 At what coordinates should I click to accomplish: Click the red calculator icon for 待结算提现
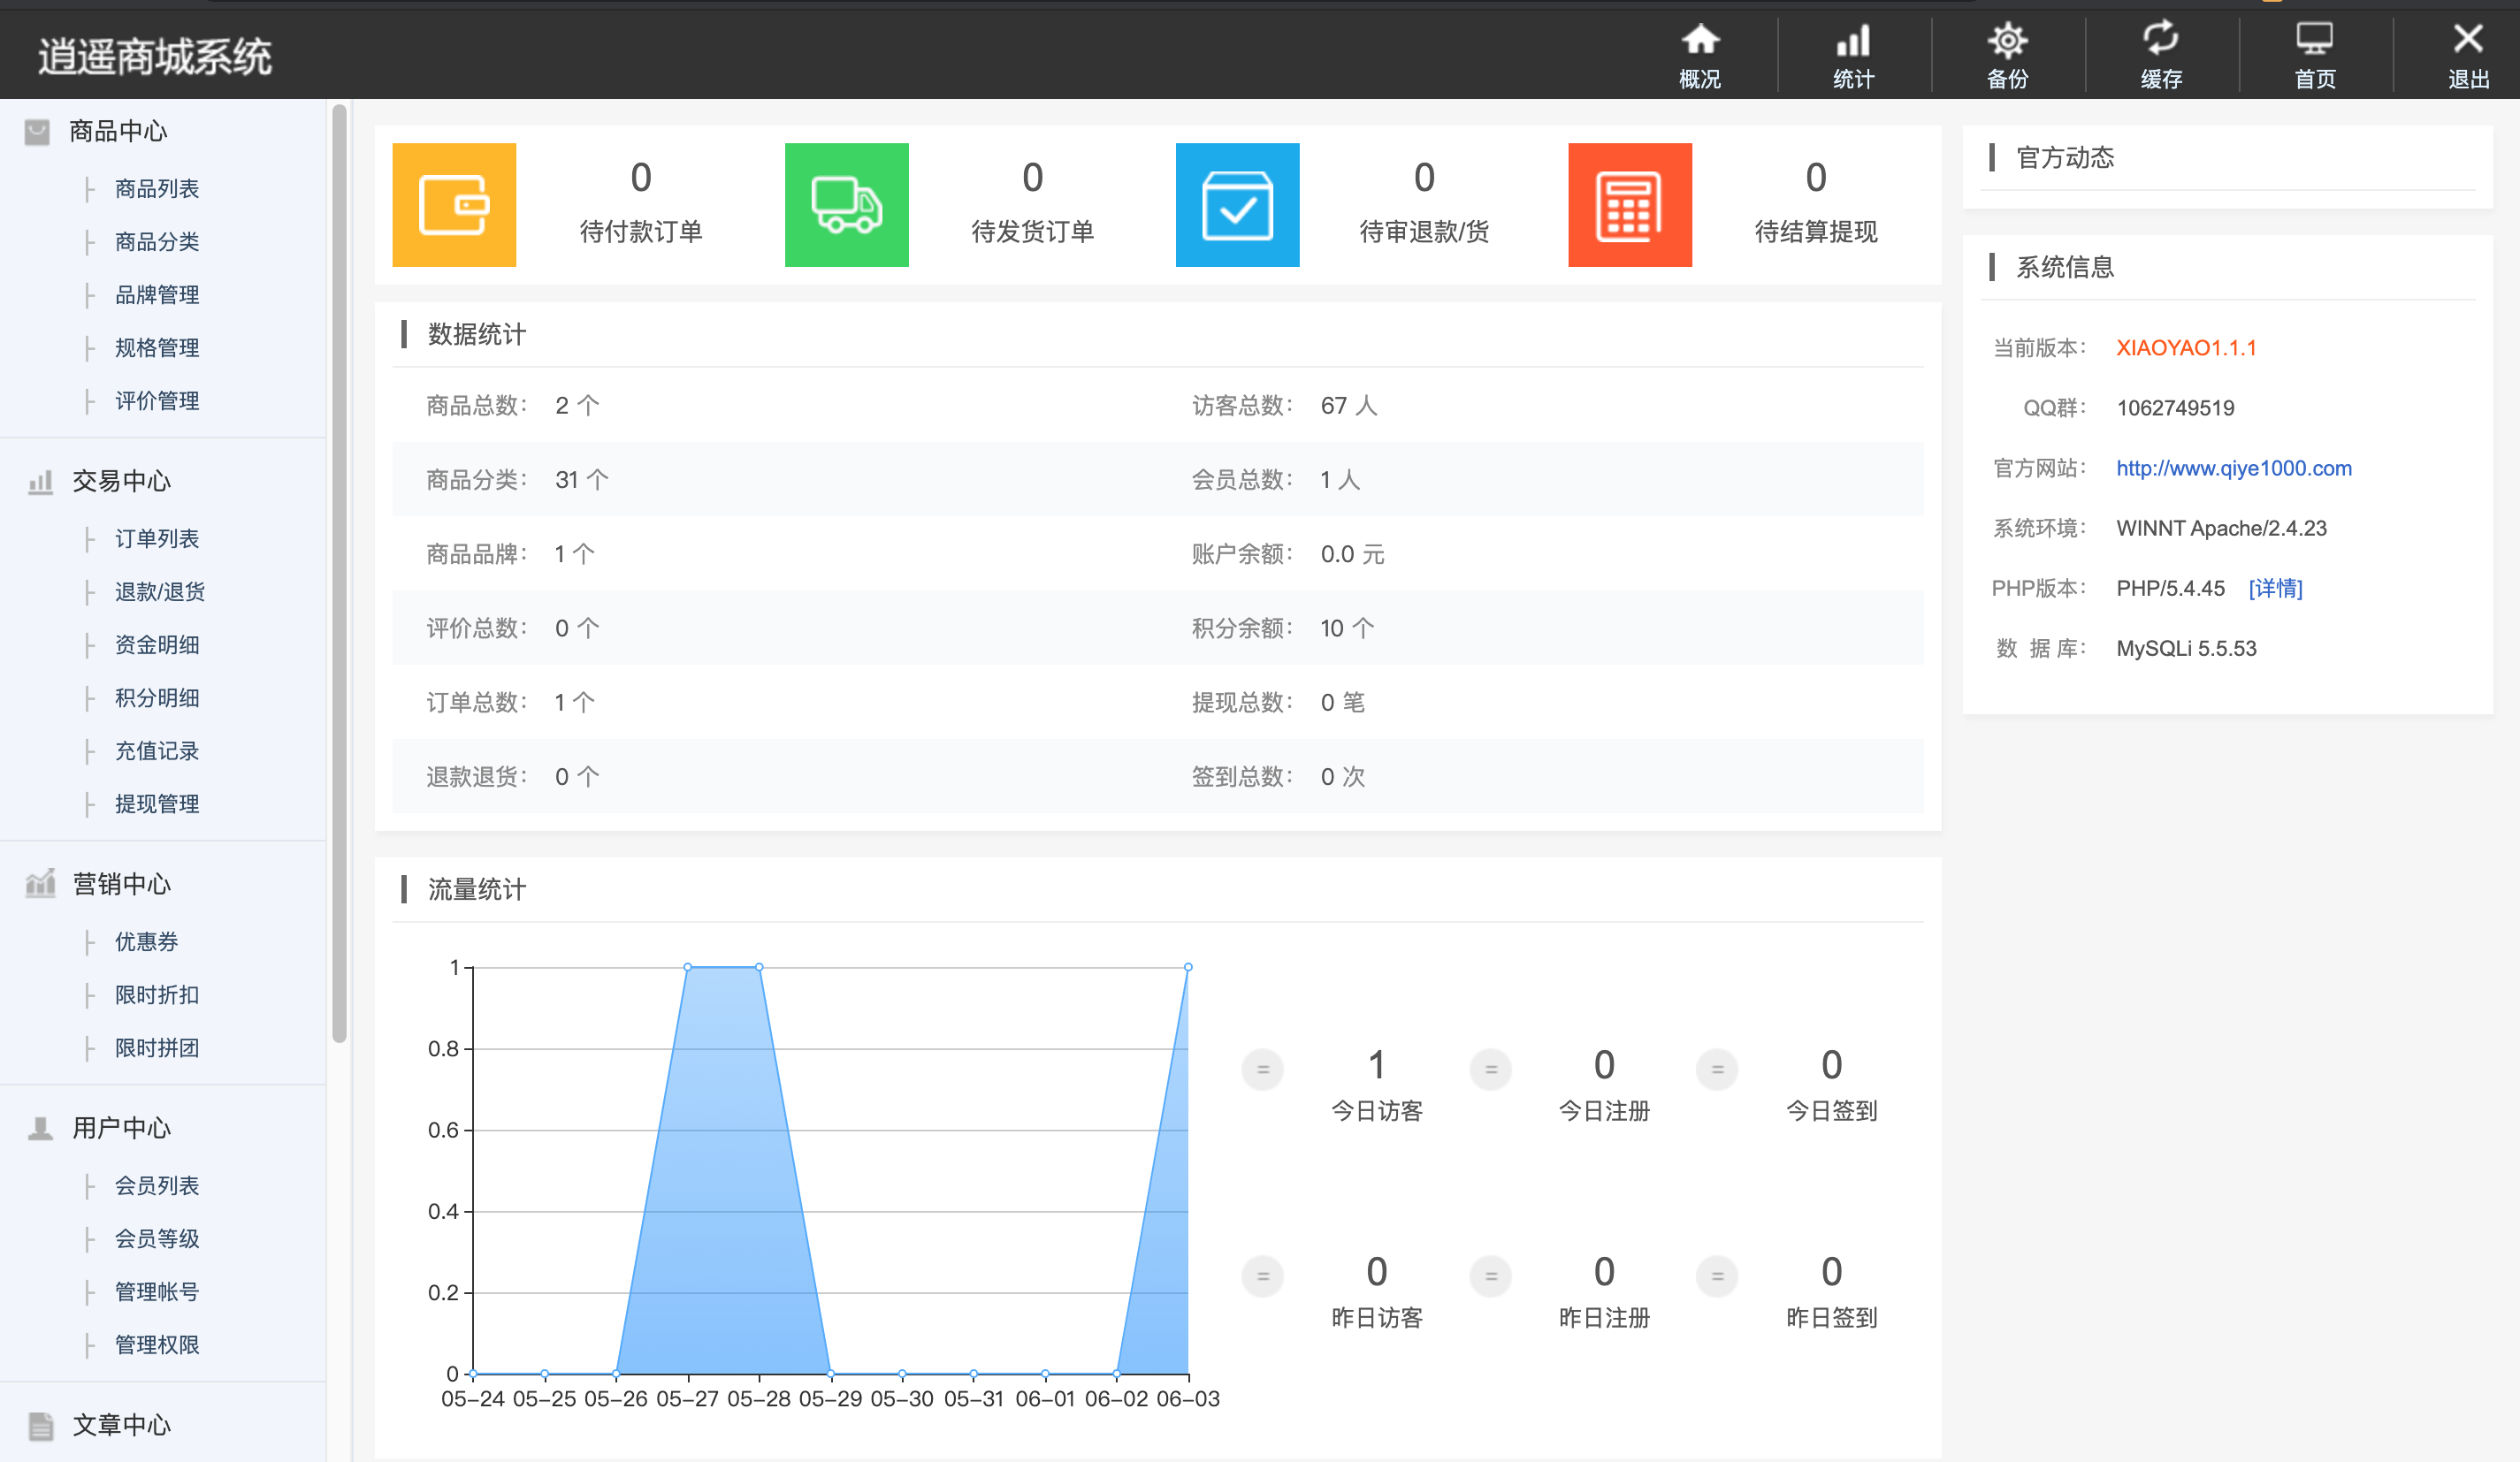(1629, 205)
